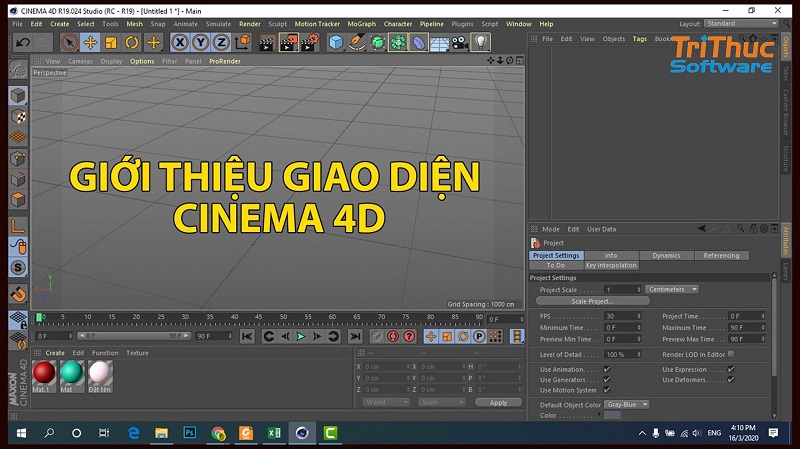
Task: Click the Light object bulb icon
Action: (481, 42)
